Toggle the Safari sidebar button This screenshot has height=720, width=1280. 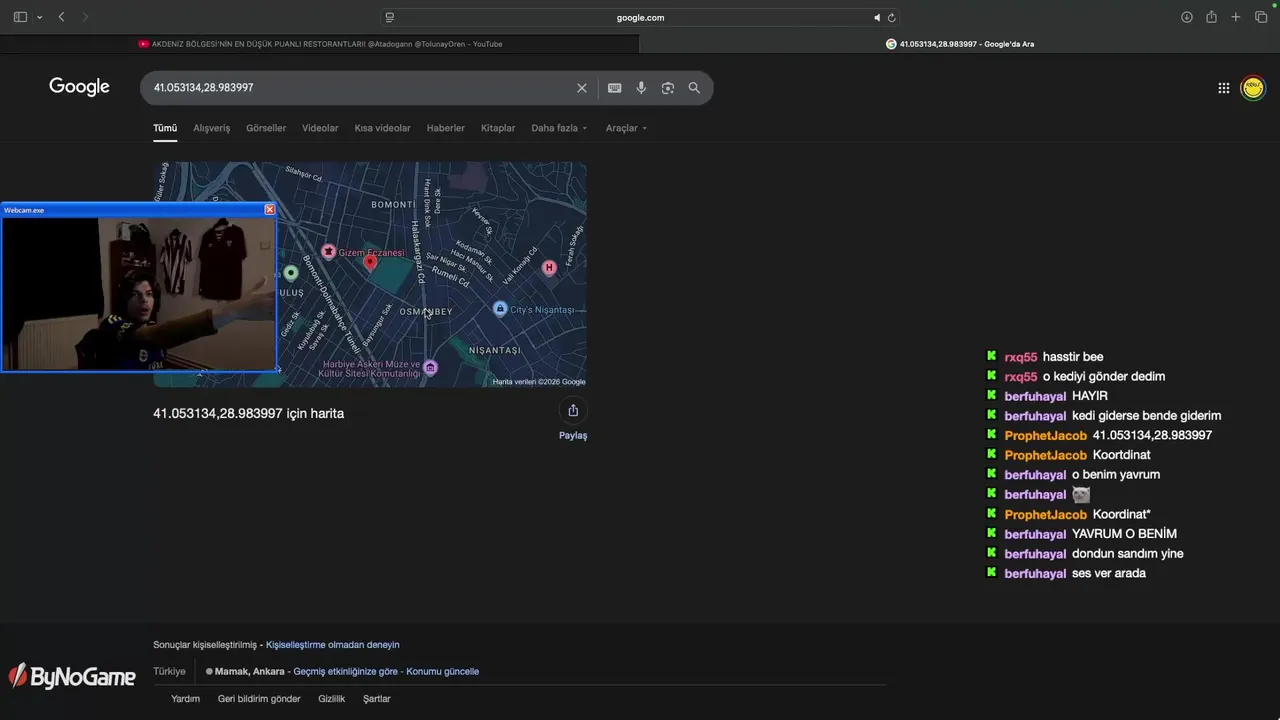click(20, 17)
